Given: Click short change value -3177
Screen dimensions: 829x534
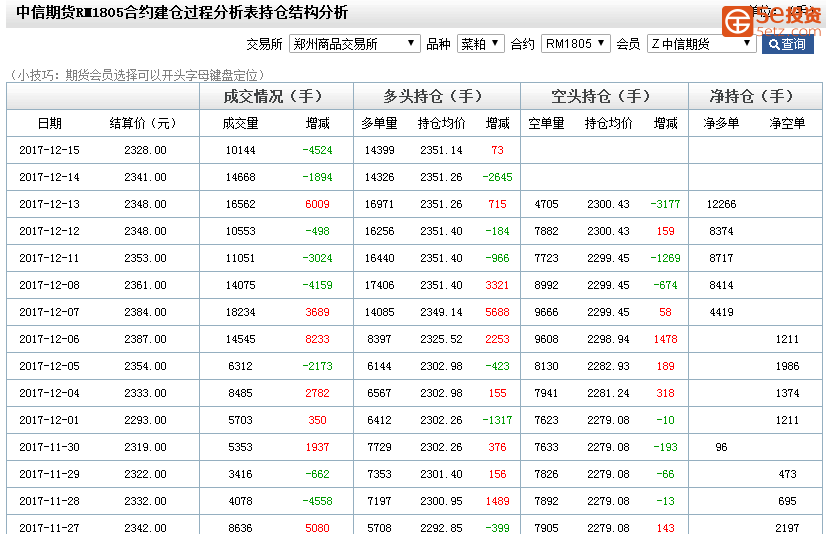Looking at the screenshot, I should (x=665, y=204).
